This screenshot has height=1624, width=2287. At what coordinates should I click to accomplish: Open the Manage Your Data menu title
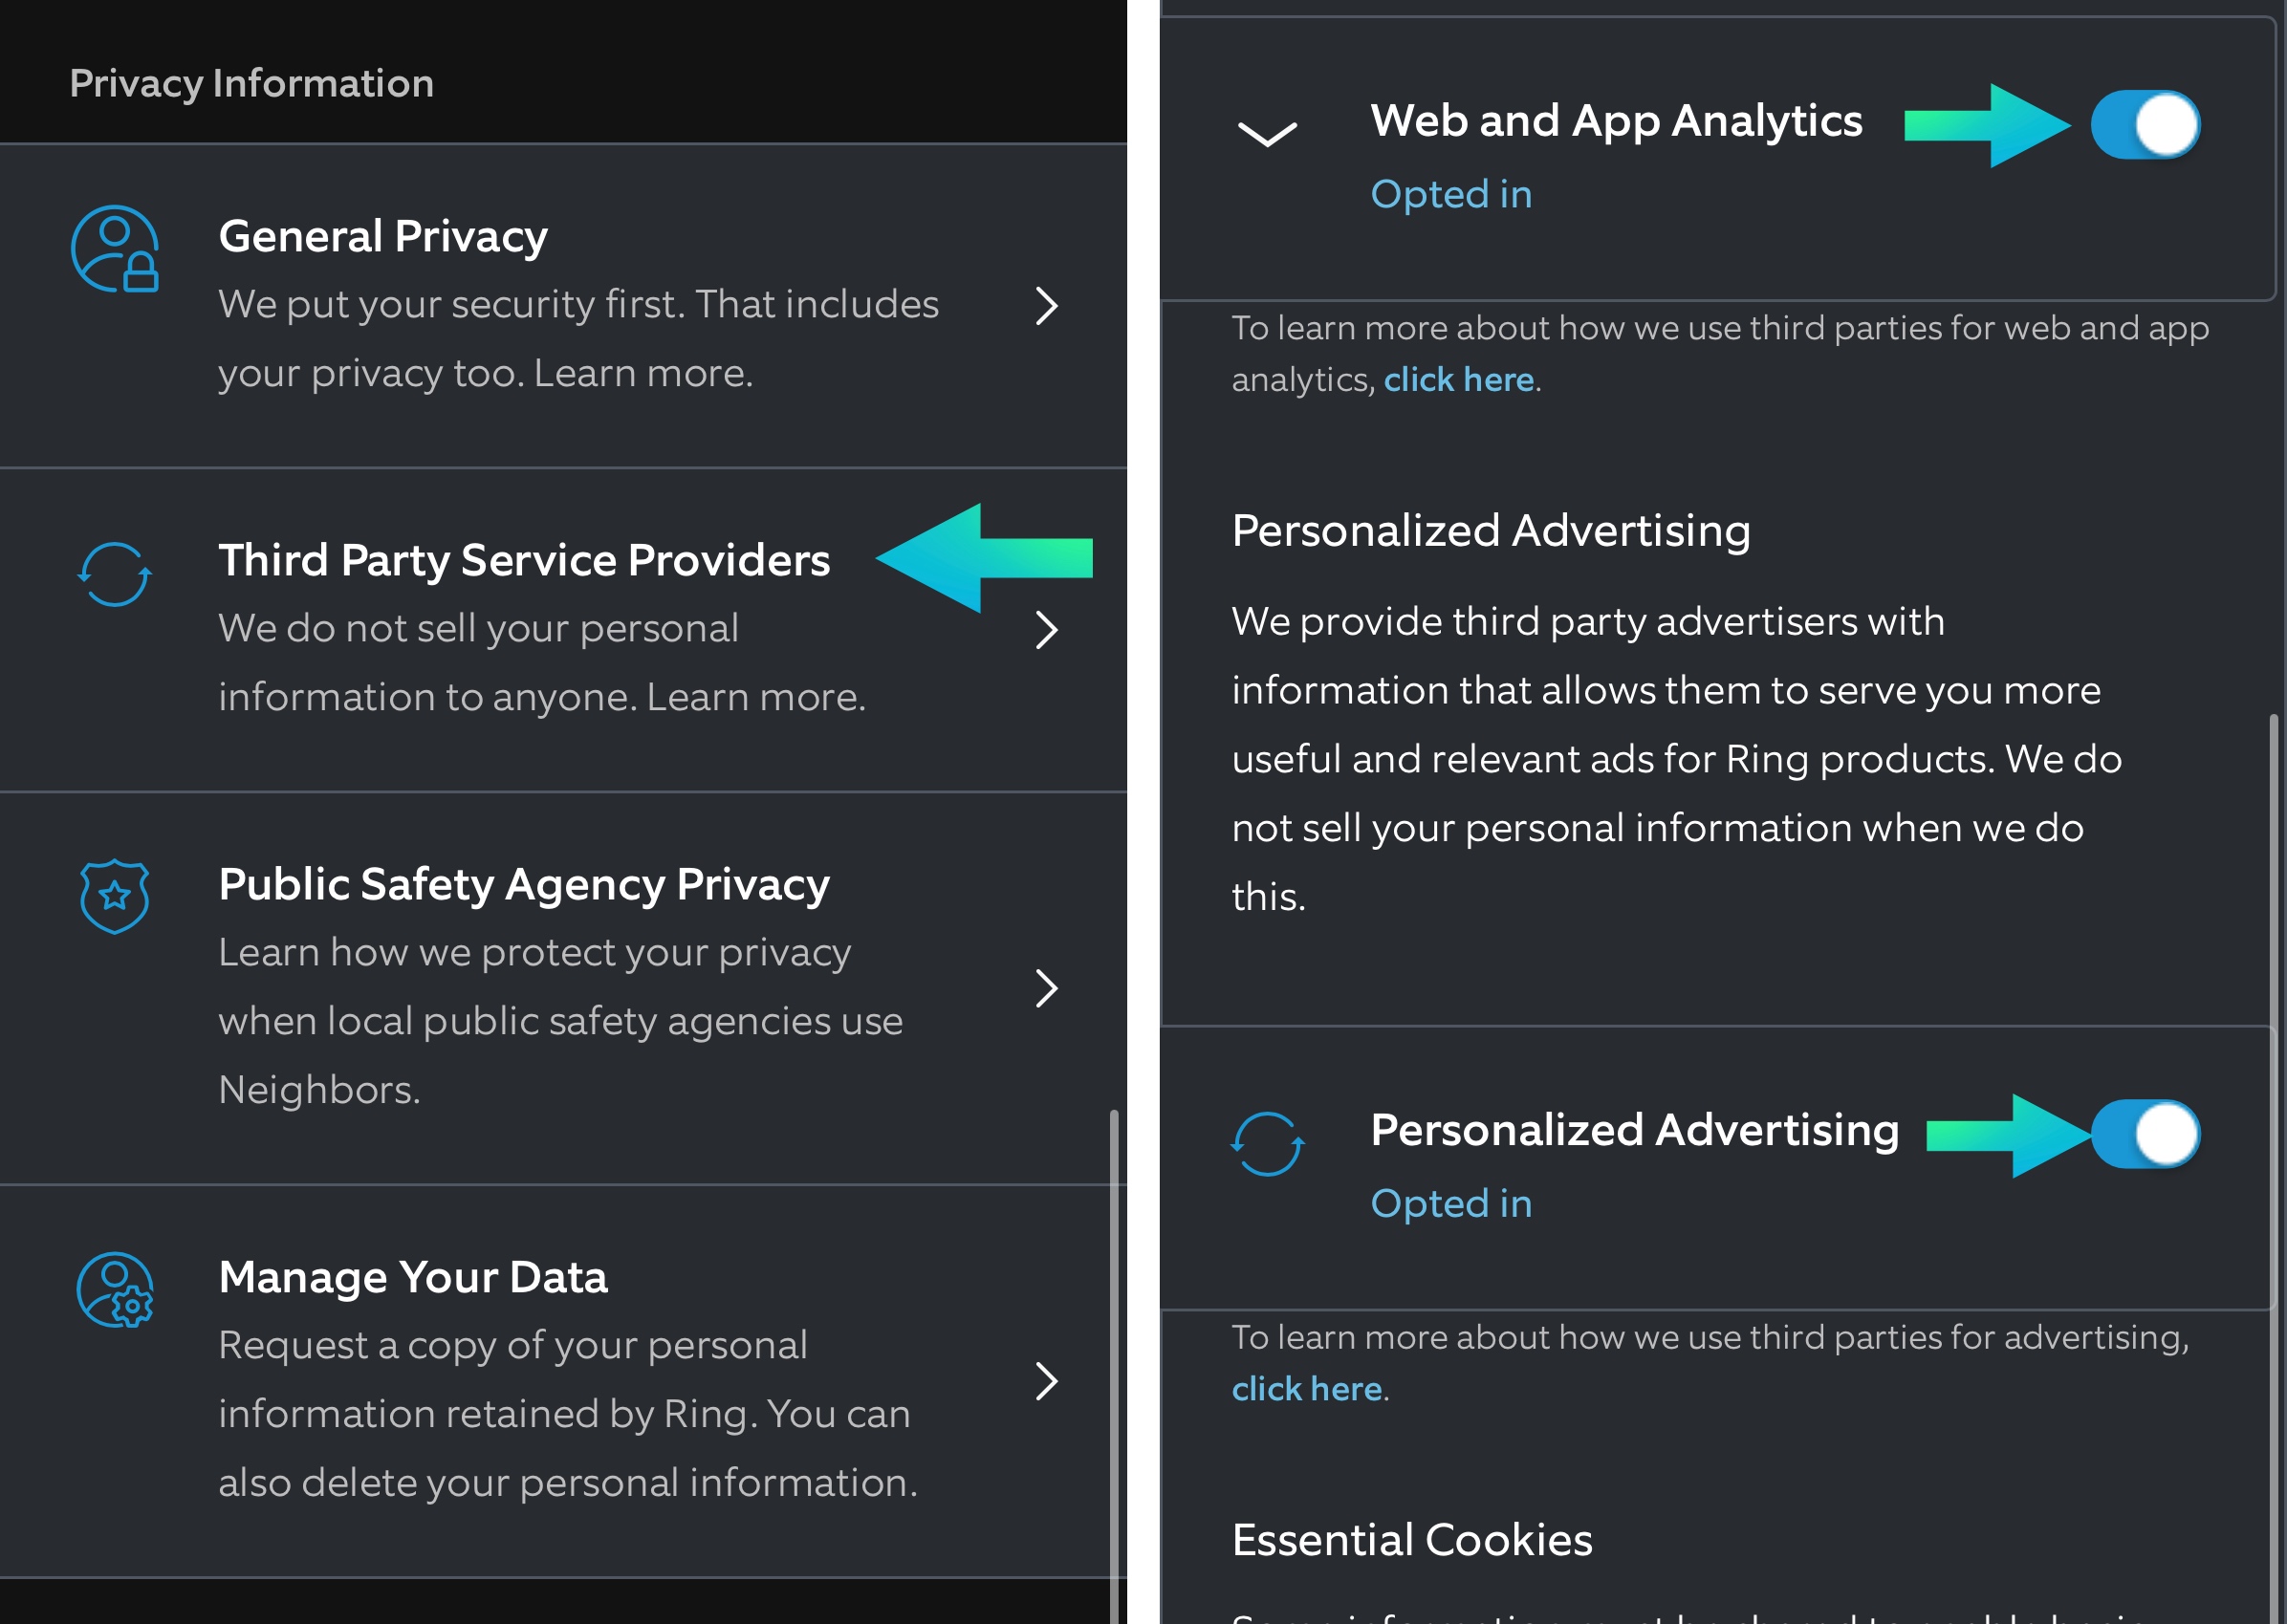tap(413, 1277)
